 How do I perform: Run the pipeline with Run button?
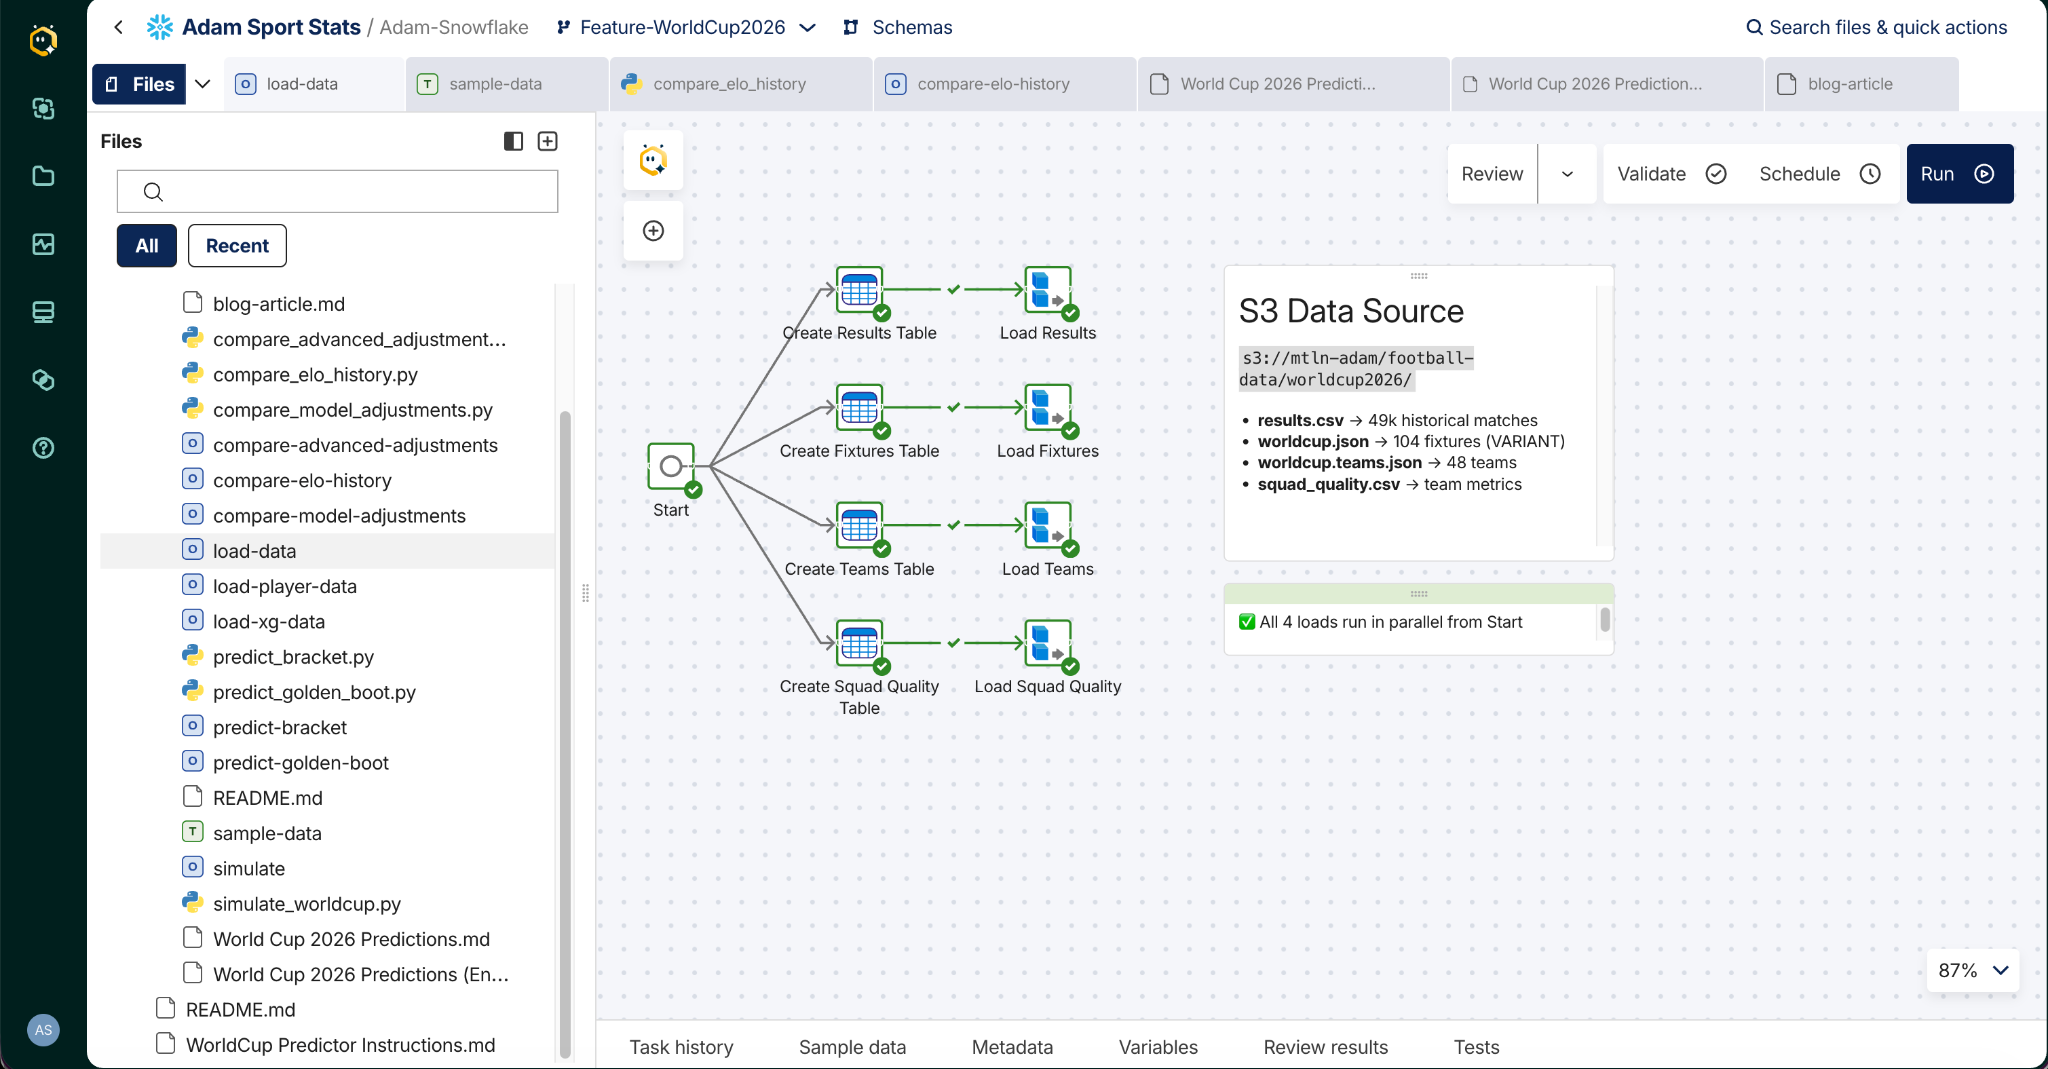tap(1959, 174)
